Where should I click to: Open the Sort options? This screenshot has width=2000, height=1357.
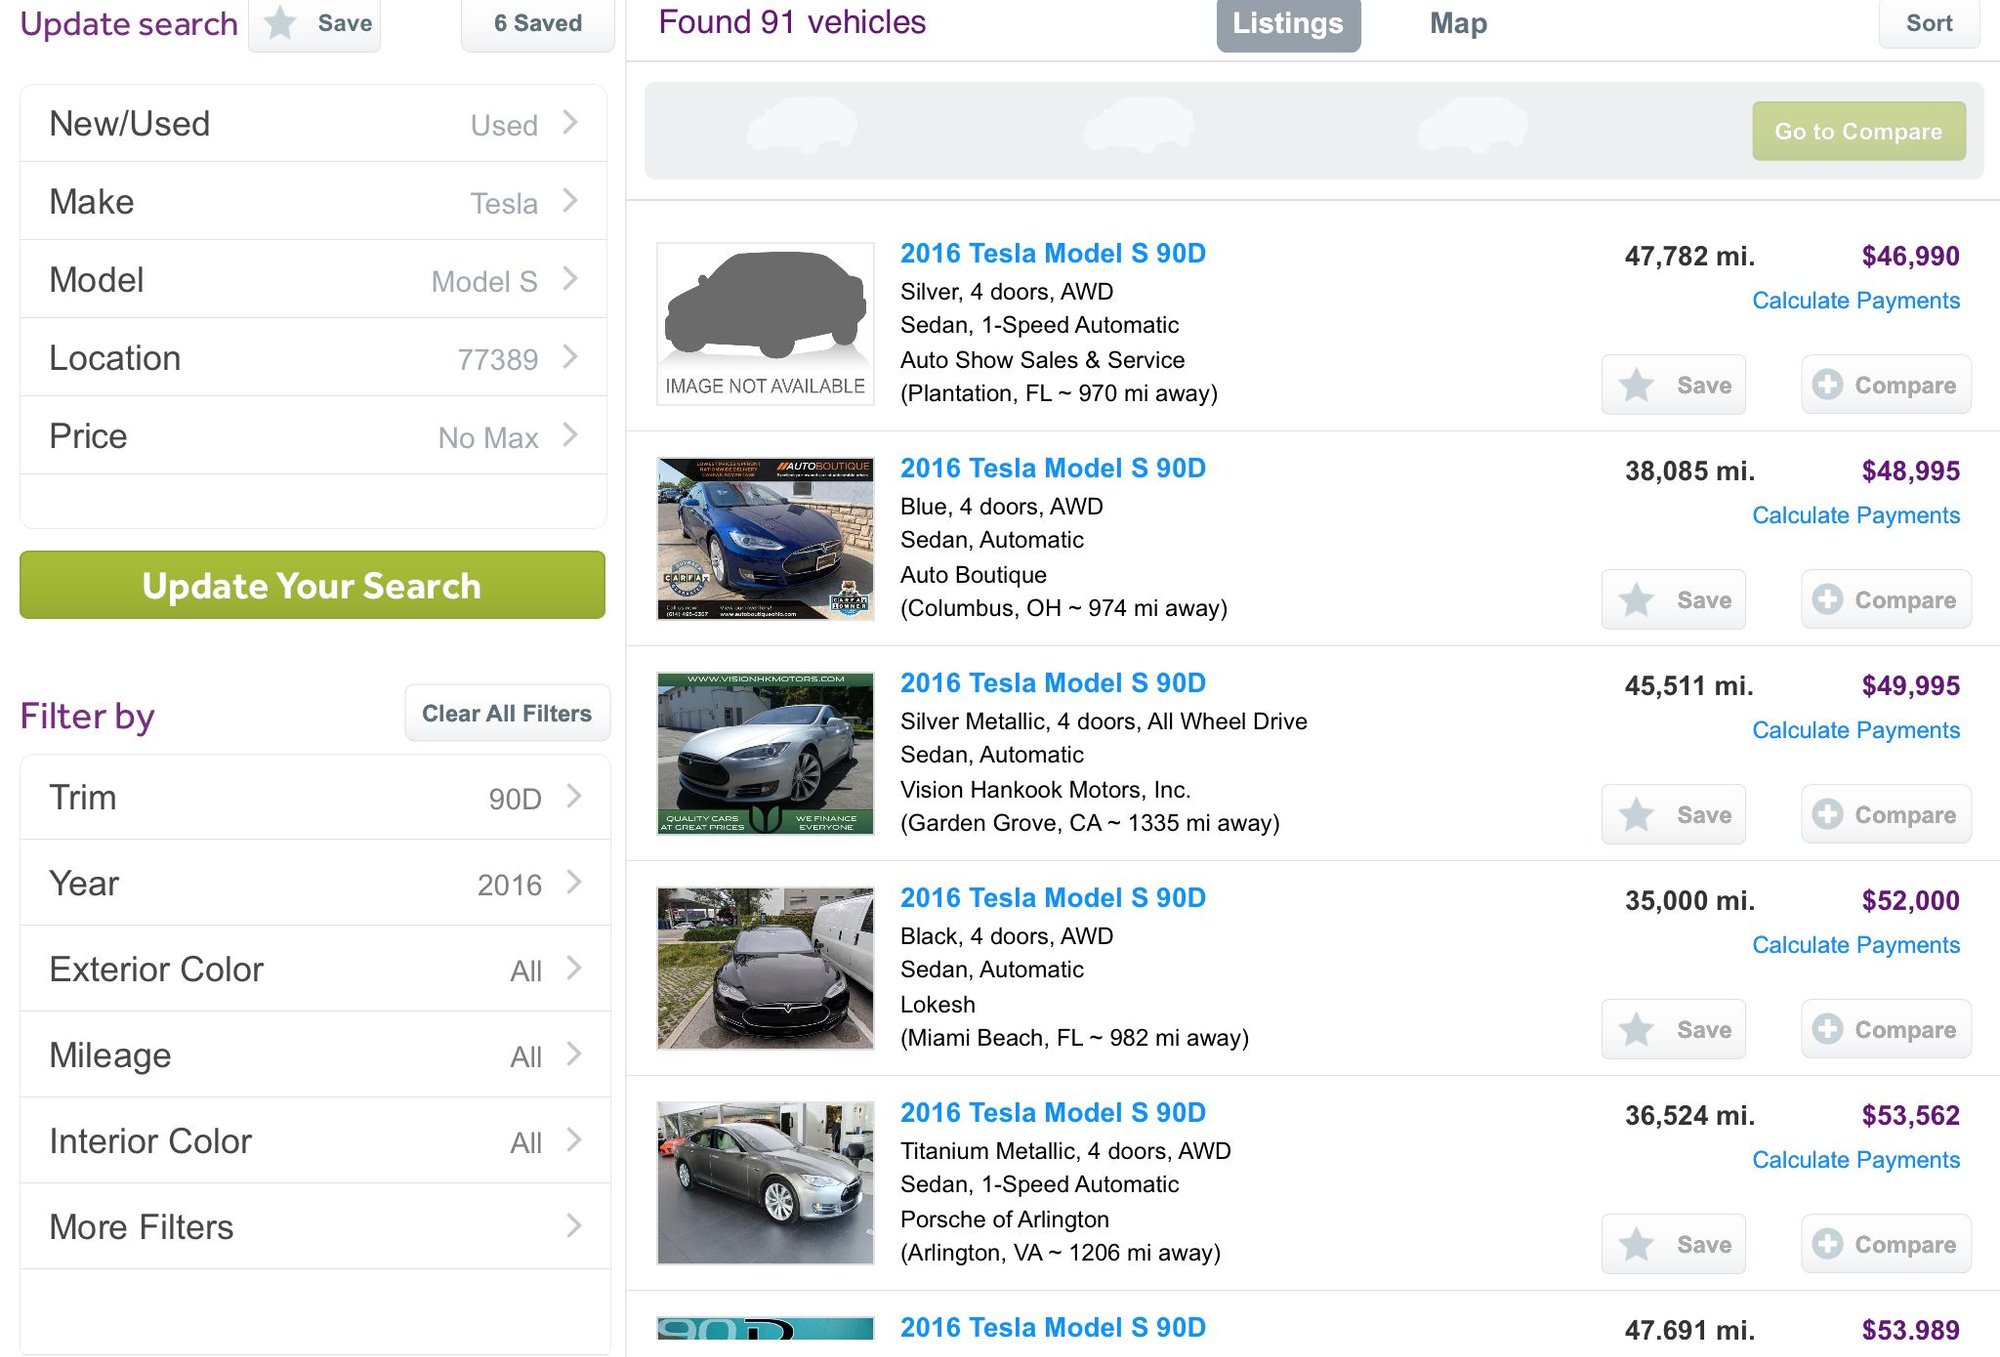1928,23
